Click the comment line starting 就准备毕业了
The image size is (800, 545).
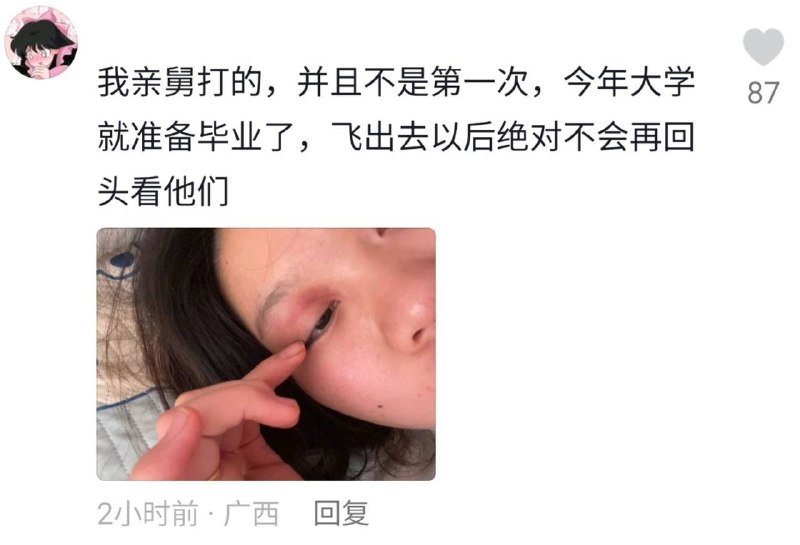pyautogui.click(x=396, y=136)
